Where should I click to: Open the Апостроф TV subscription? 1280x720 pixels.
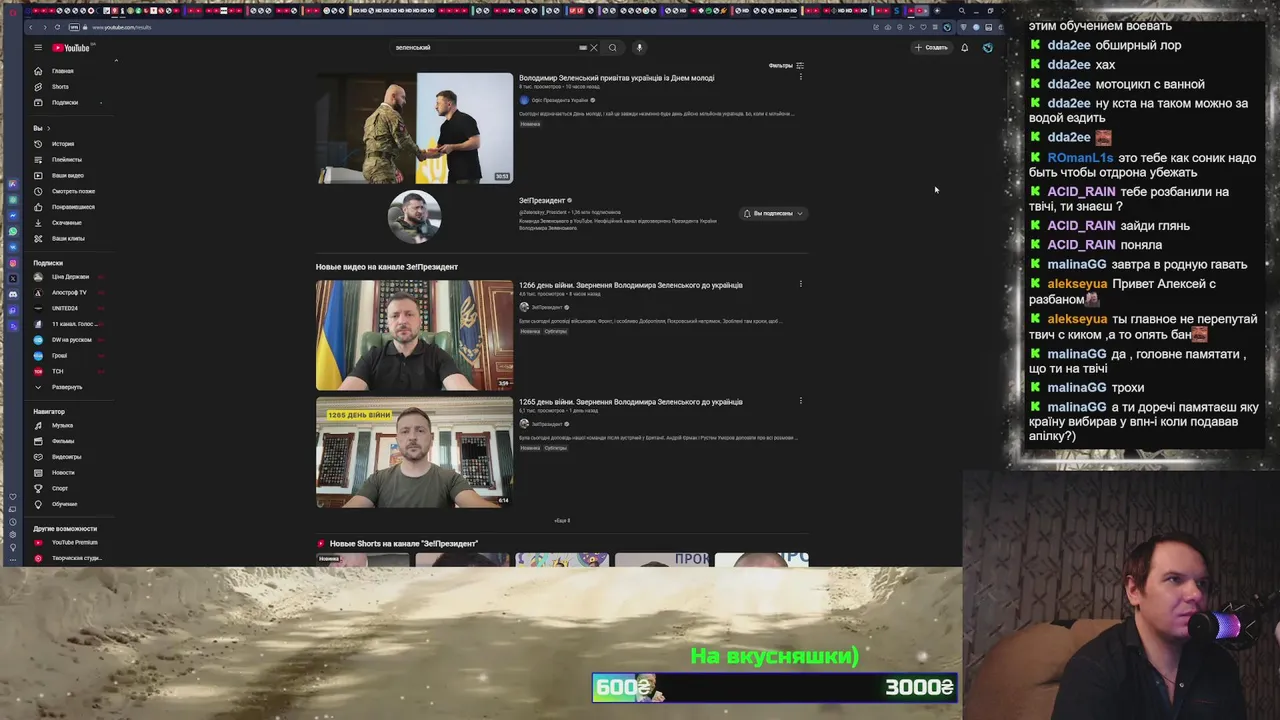[69, 293]
